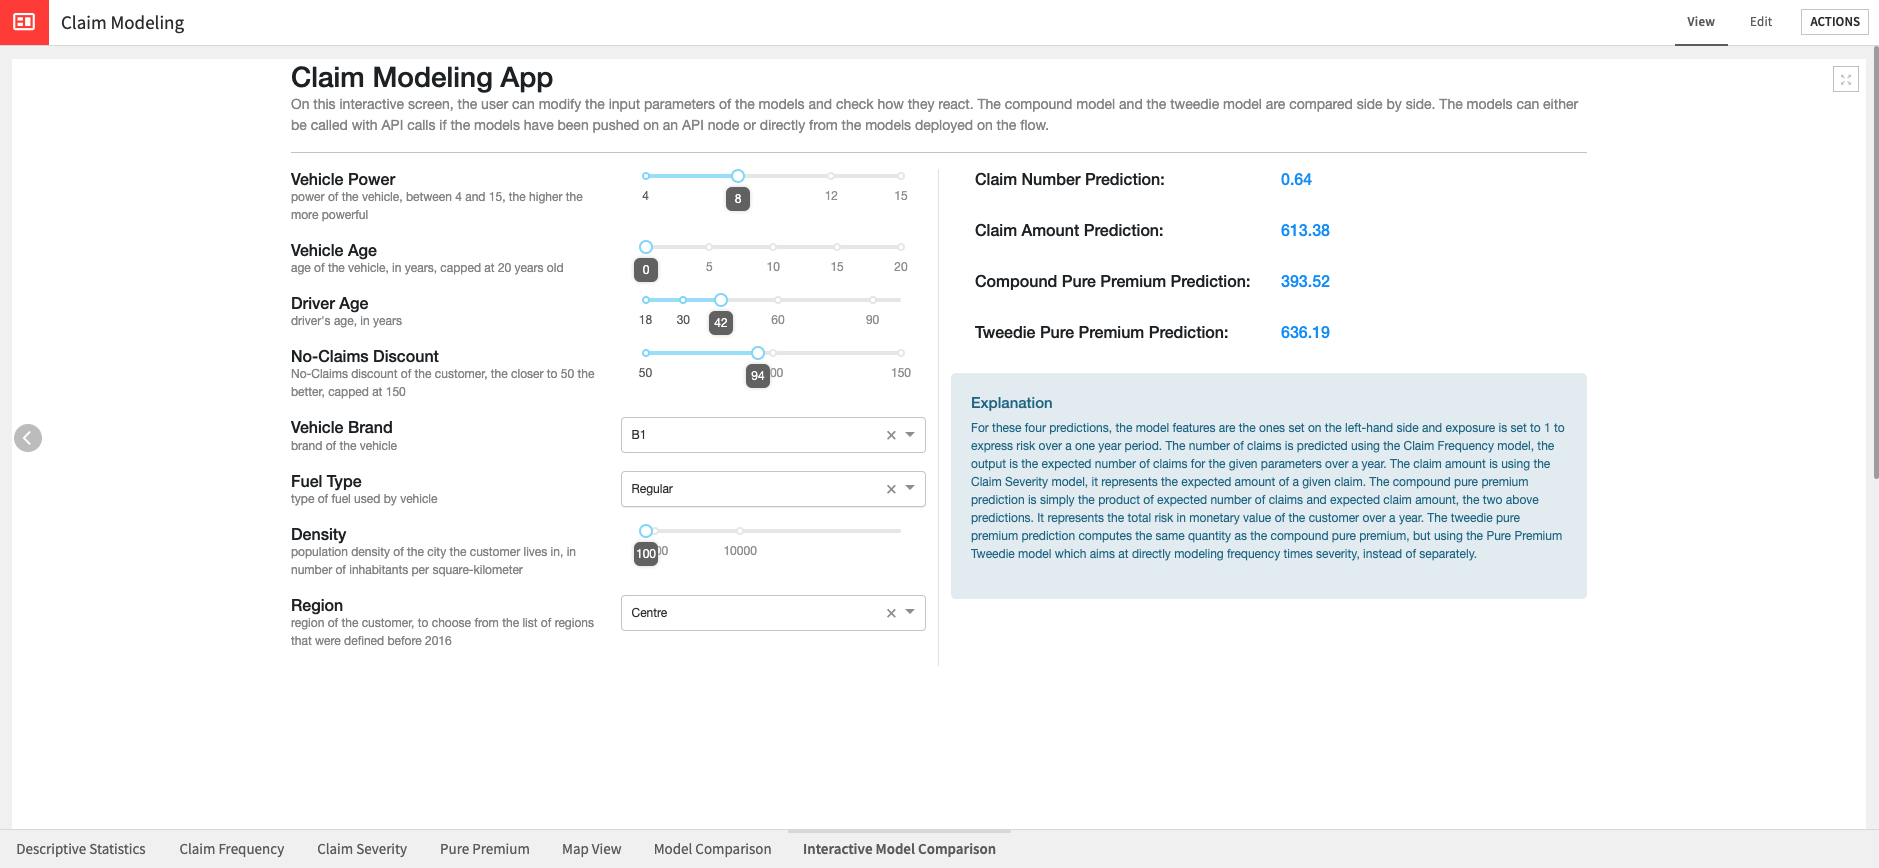Screen dimensions: 1879x868
Task: Click the Region Centre field
Action: [773, 613]
